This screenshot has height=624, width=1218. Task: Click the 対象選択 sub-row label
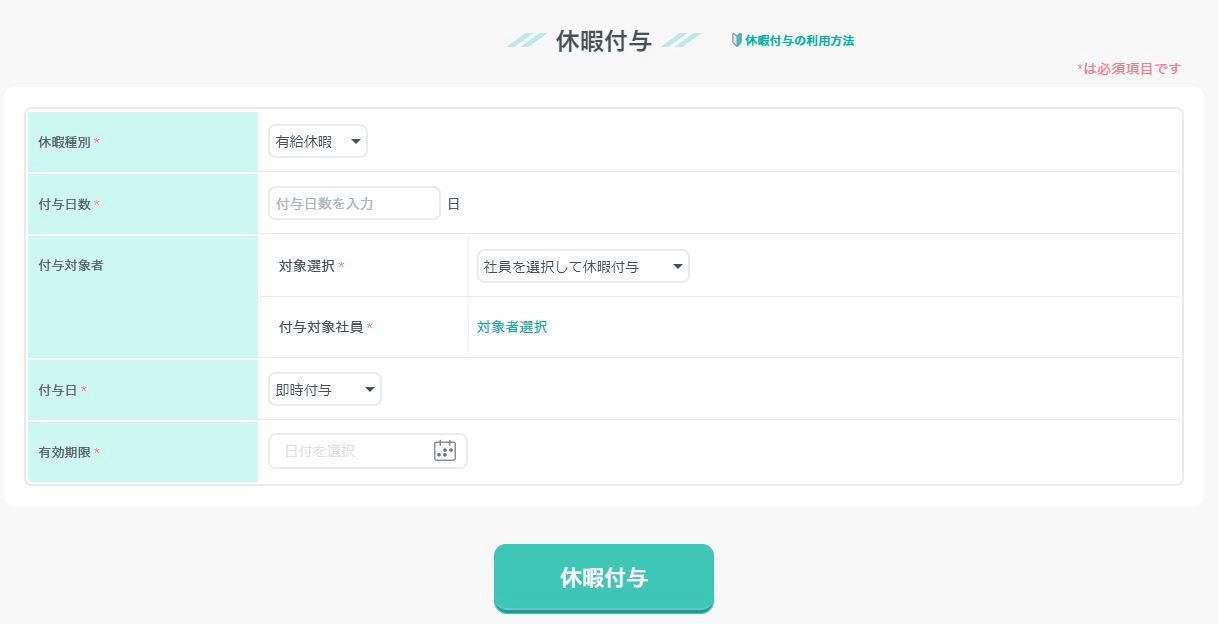click(x=307, y=266)
